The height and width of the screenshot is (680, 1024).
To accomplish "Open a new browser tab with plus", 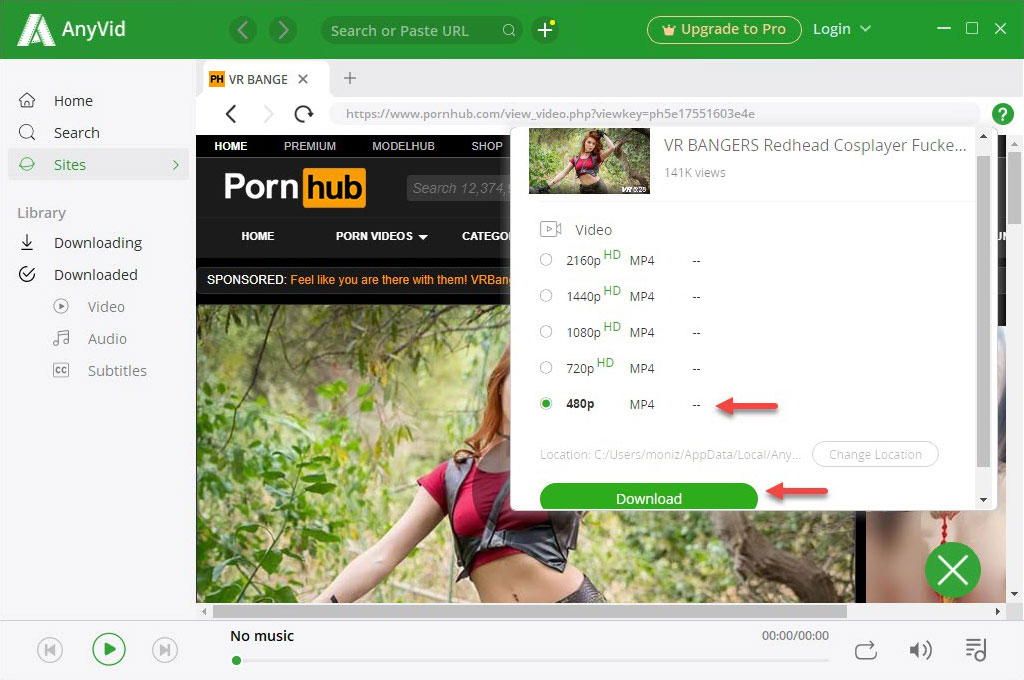I will 350,78.
